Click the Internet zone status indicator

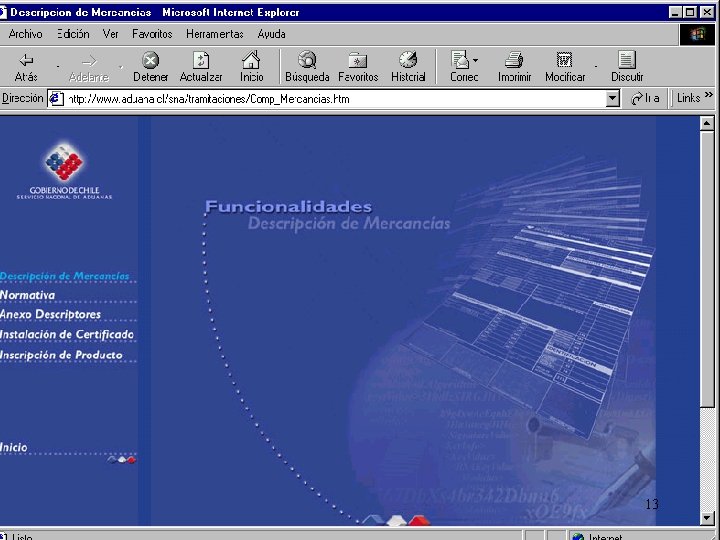643,536
